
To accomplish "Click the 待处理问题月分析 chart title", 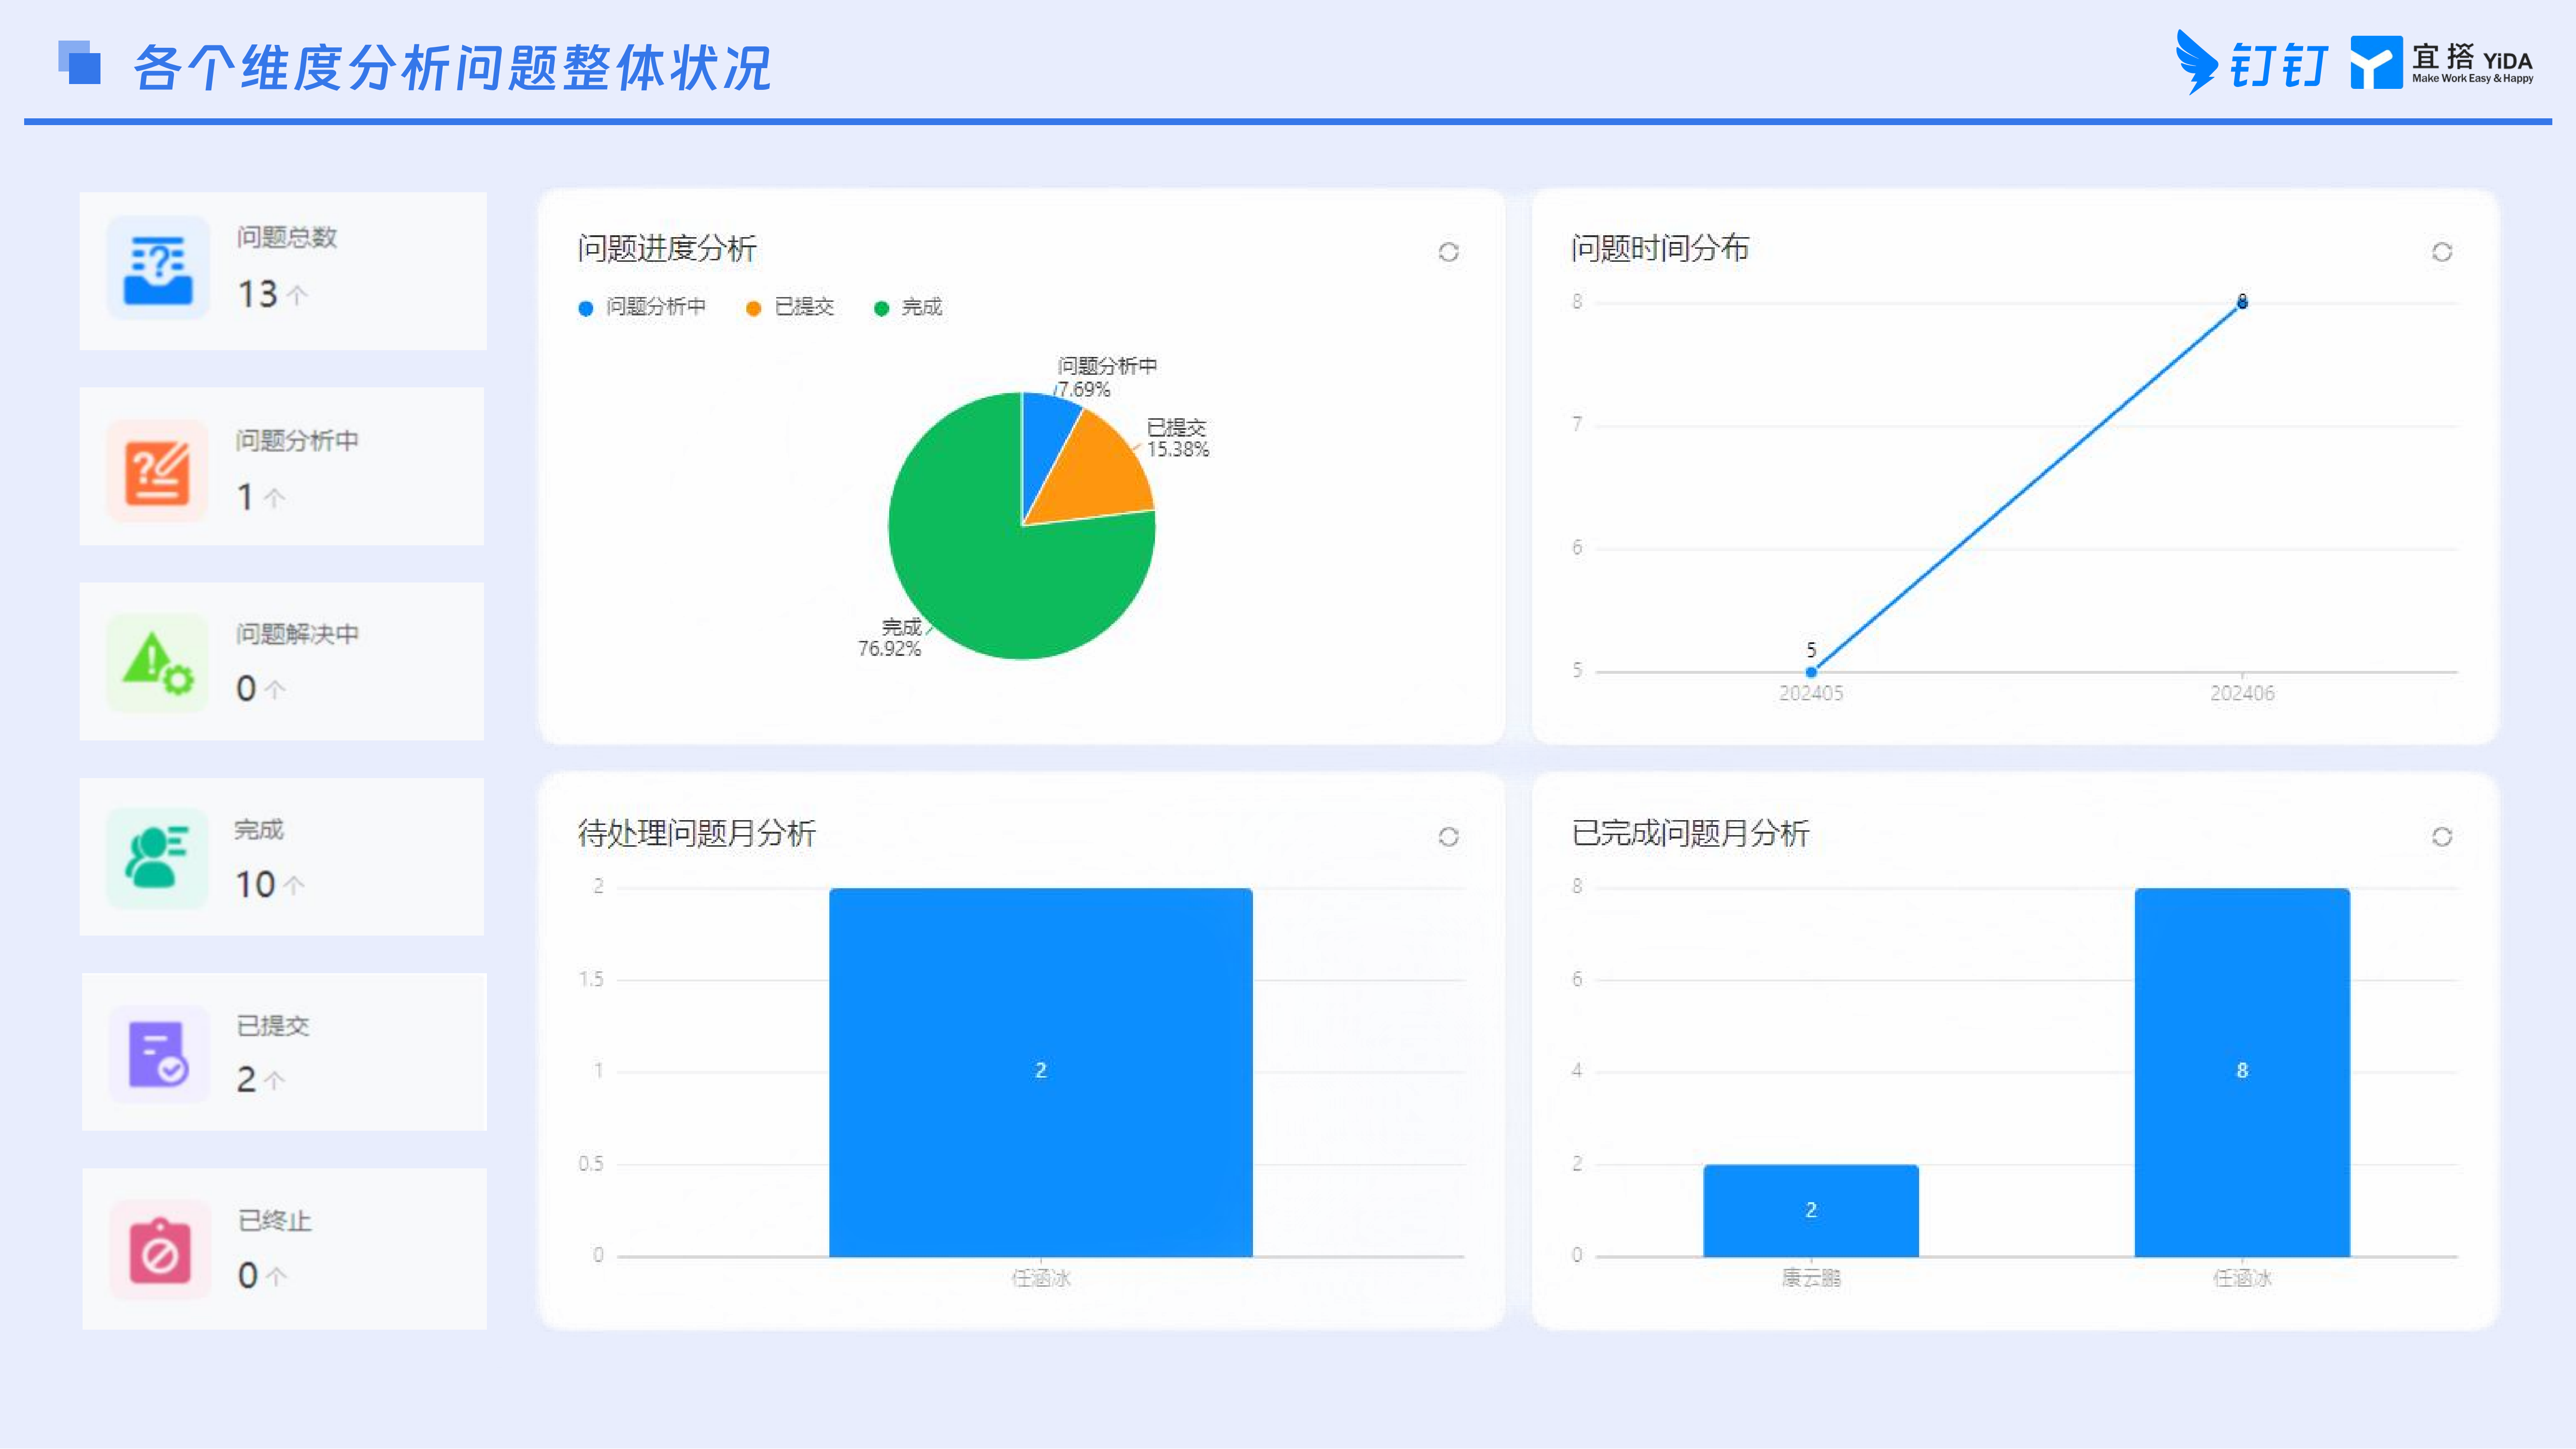I will [697, 833].
